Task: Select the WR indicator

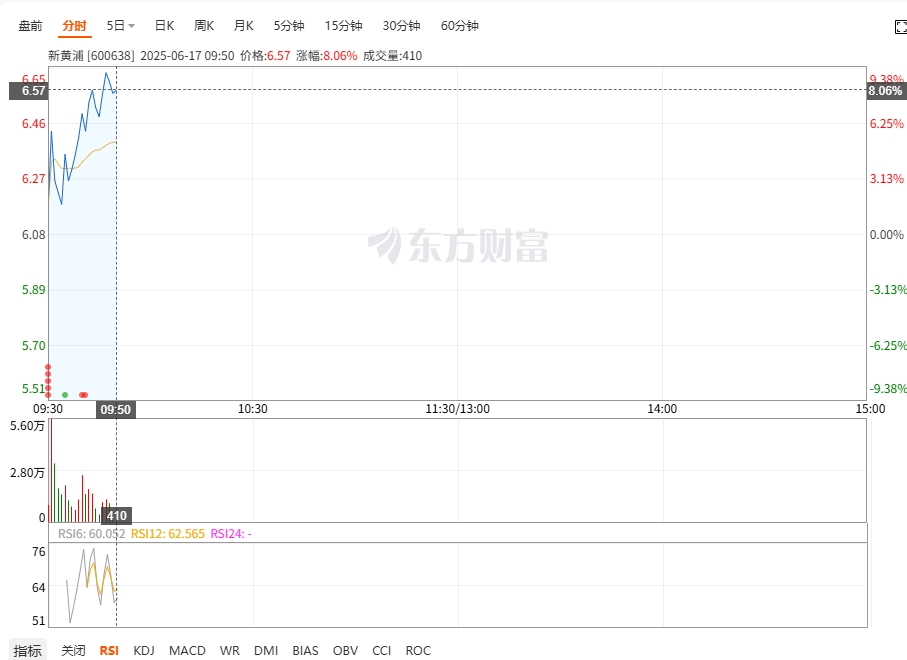Action: coord(230,651)
